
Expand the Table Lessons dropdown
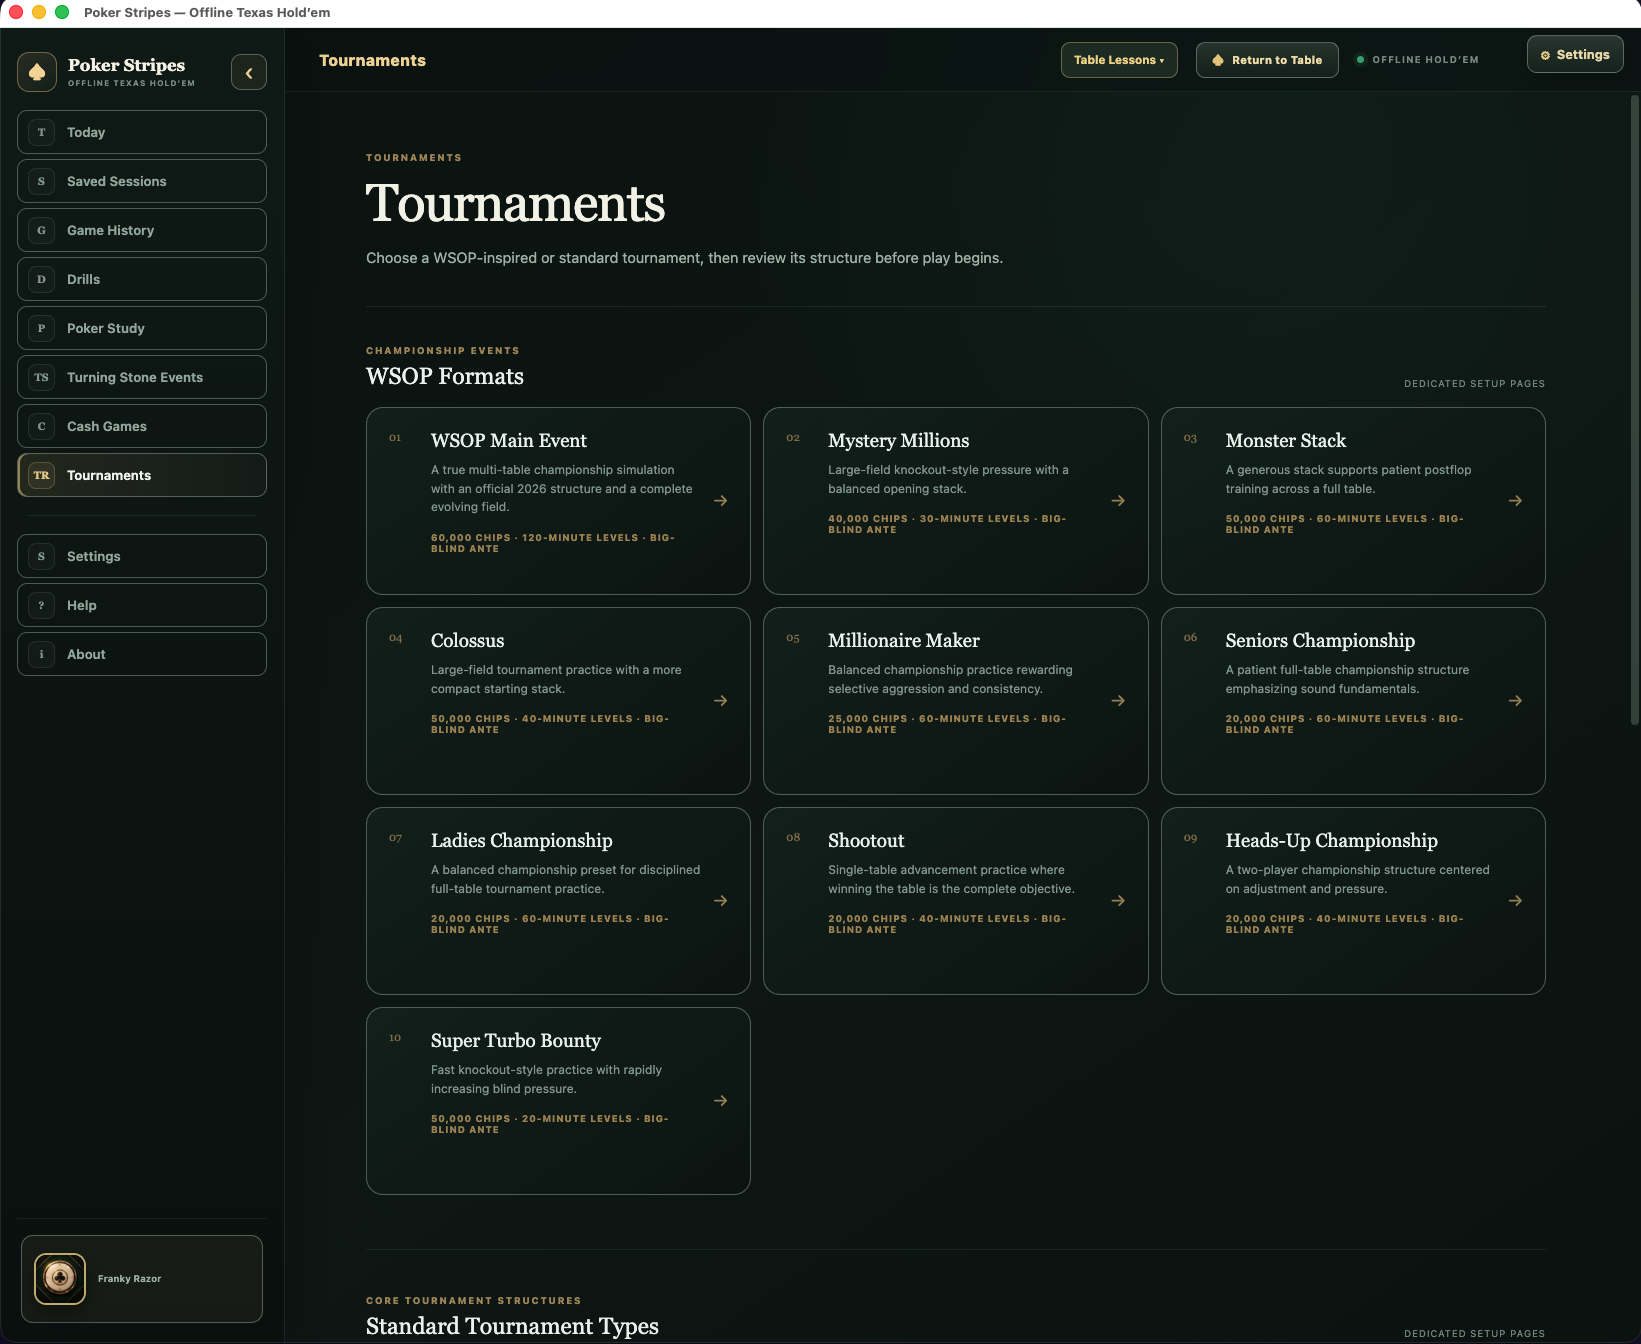point(1119,60)
